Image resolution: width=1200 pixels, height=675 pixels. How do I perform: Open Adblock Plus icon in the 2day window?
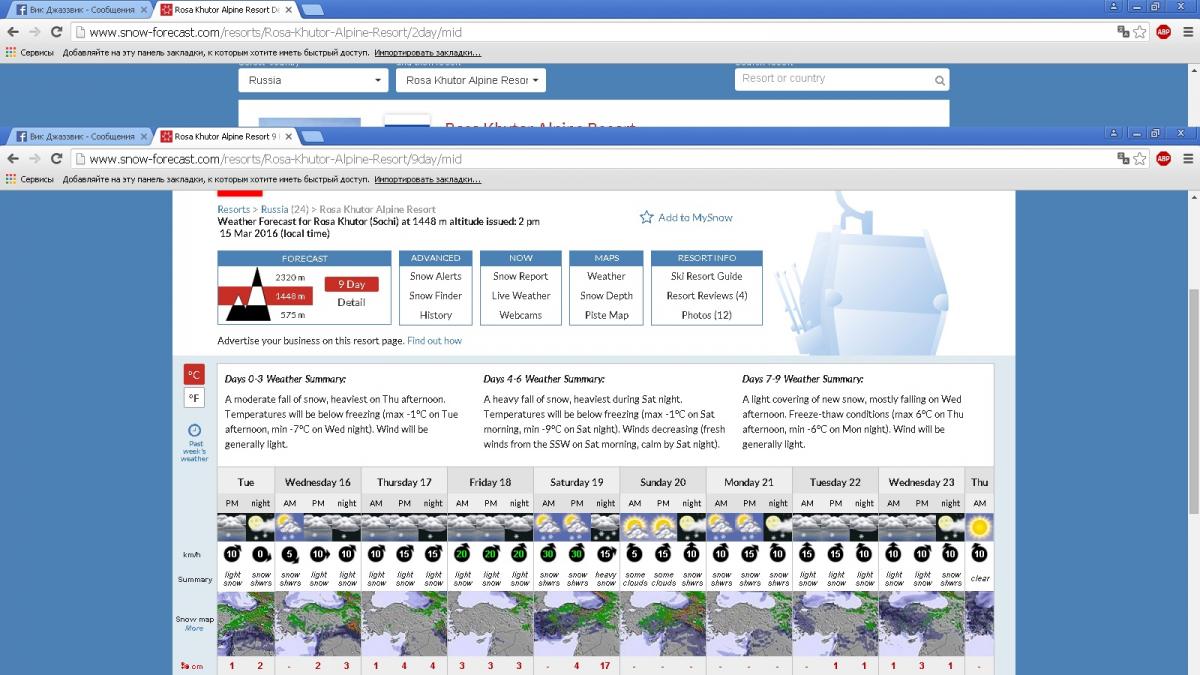[x=1163, y=31]
